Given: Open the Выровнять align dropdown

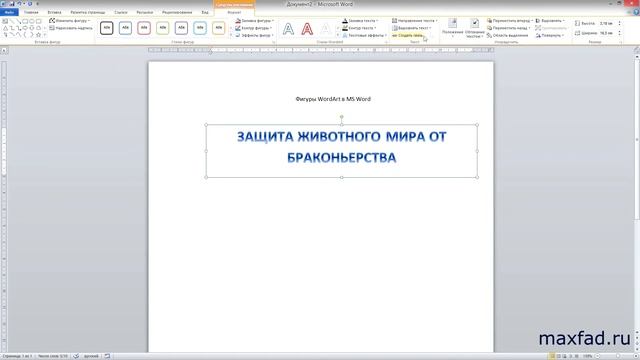Looking at the screenshot, I should pyautogui.click(x=550, y=20).
